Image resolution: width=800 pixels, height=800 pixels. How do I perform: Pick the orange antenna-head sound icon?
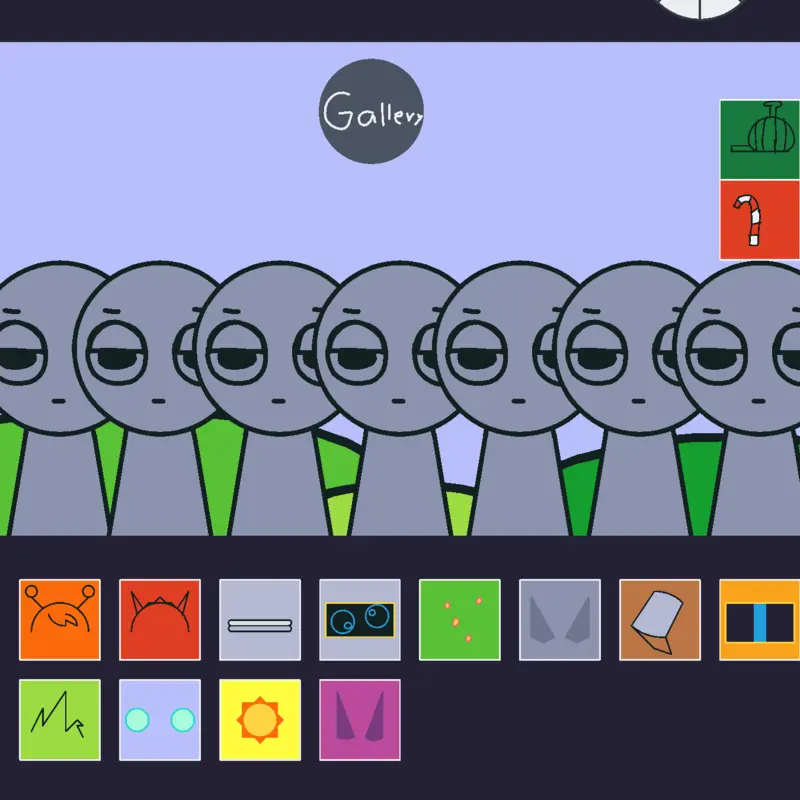pos(60,619)
